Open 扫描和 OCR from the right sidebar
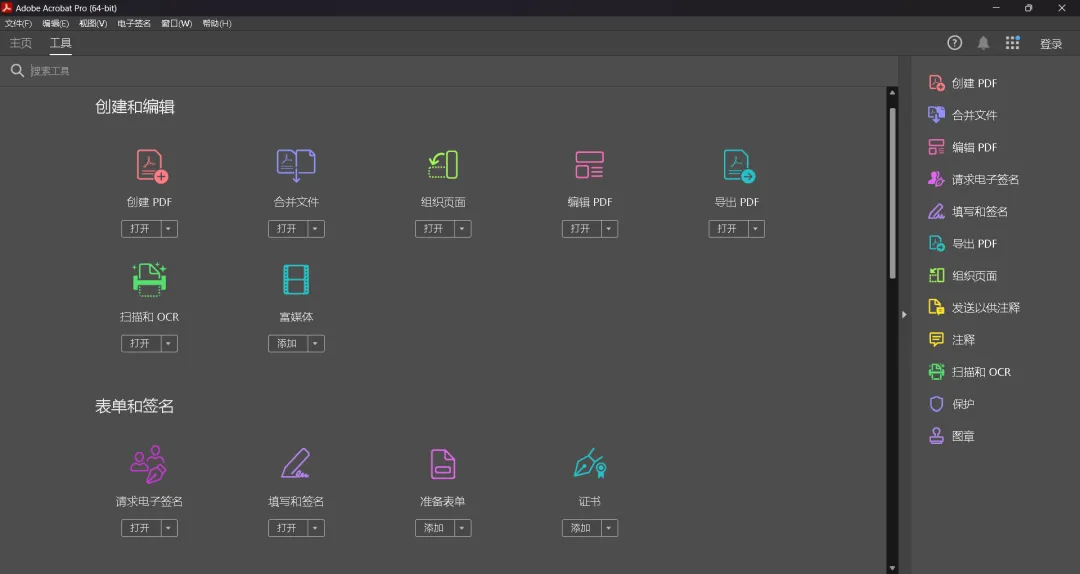 969,372
